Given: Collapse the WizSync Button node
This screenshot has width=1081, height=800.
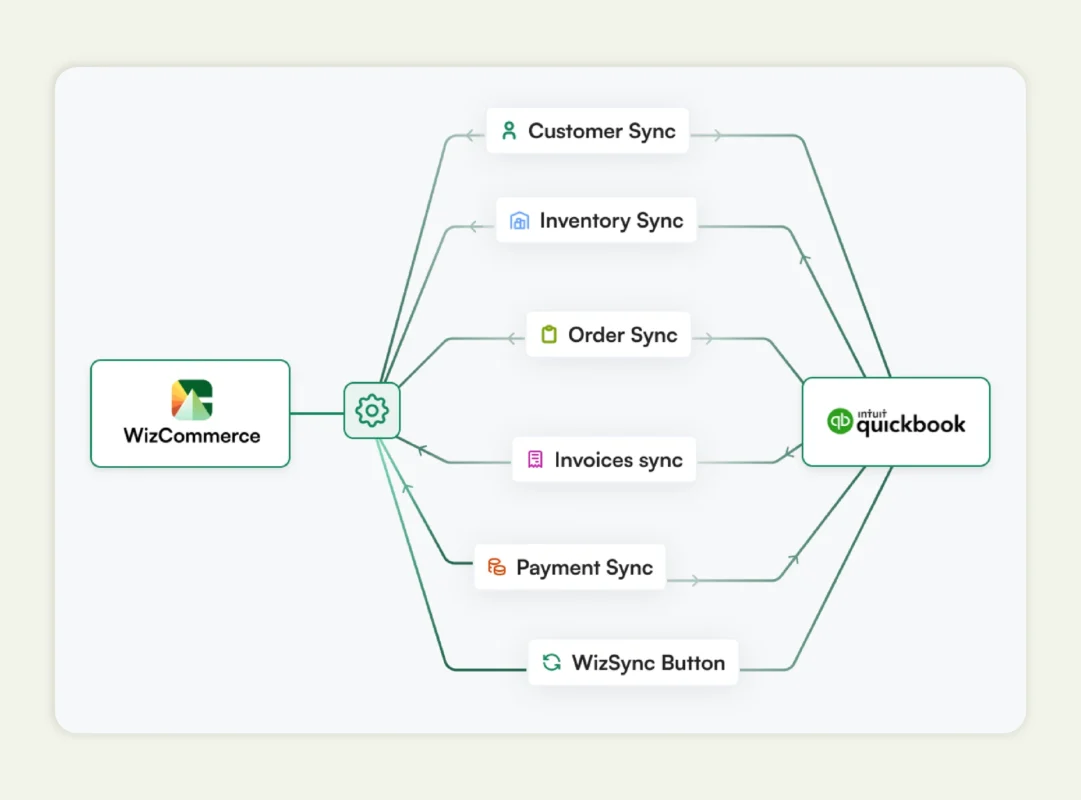Looking at the screenshot, I should [632, 662].
